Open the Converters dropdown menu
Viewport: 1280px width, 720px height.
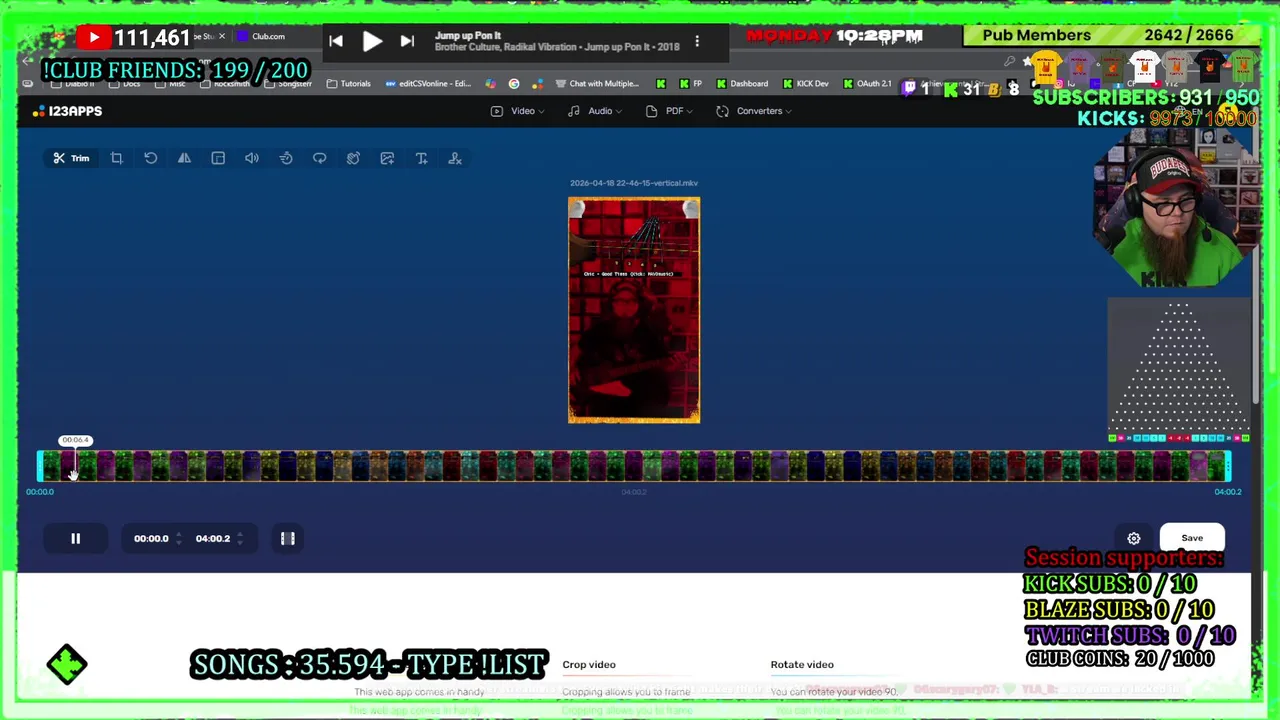pyautogui.click(x=754, y=111)
